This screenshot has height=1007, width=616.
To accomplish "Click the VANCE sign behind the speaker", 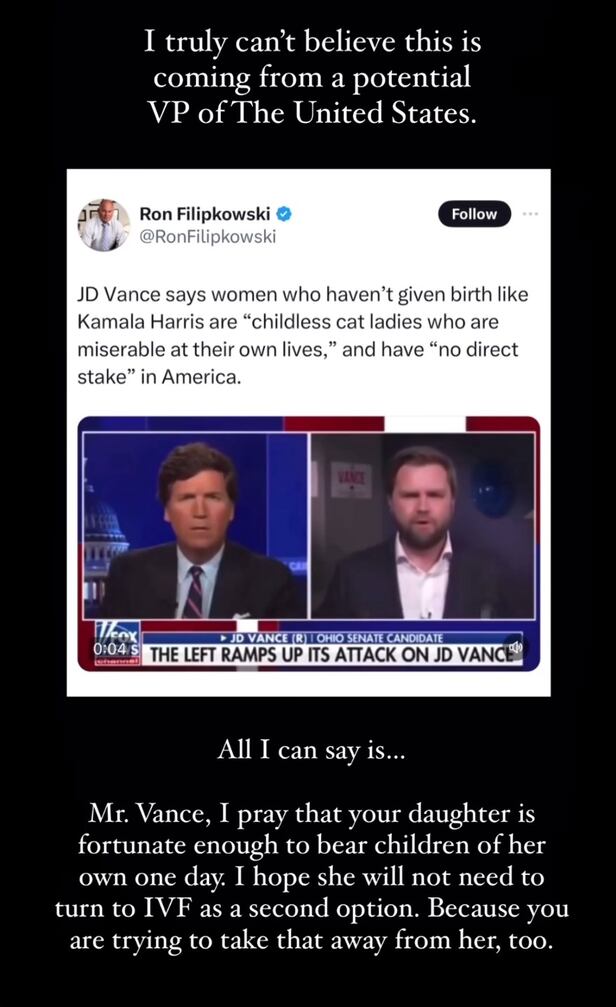I will (351, 478).
